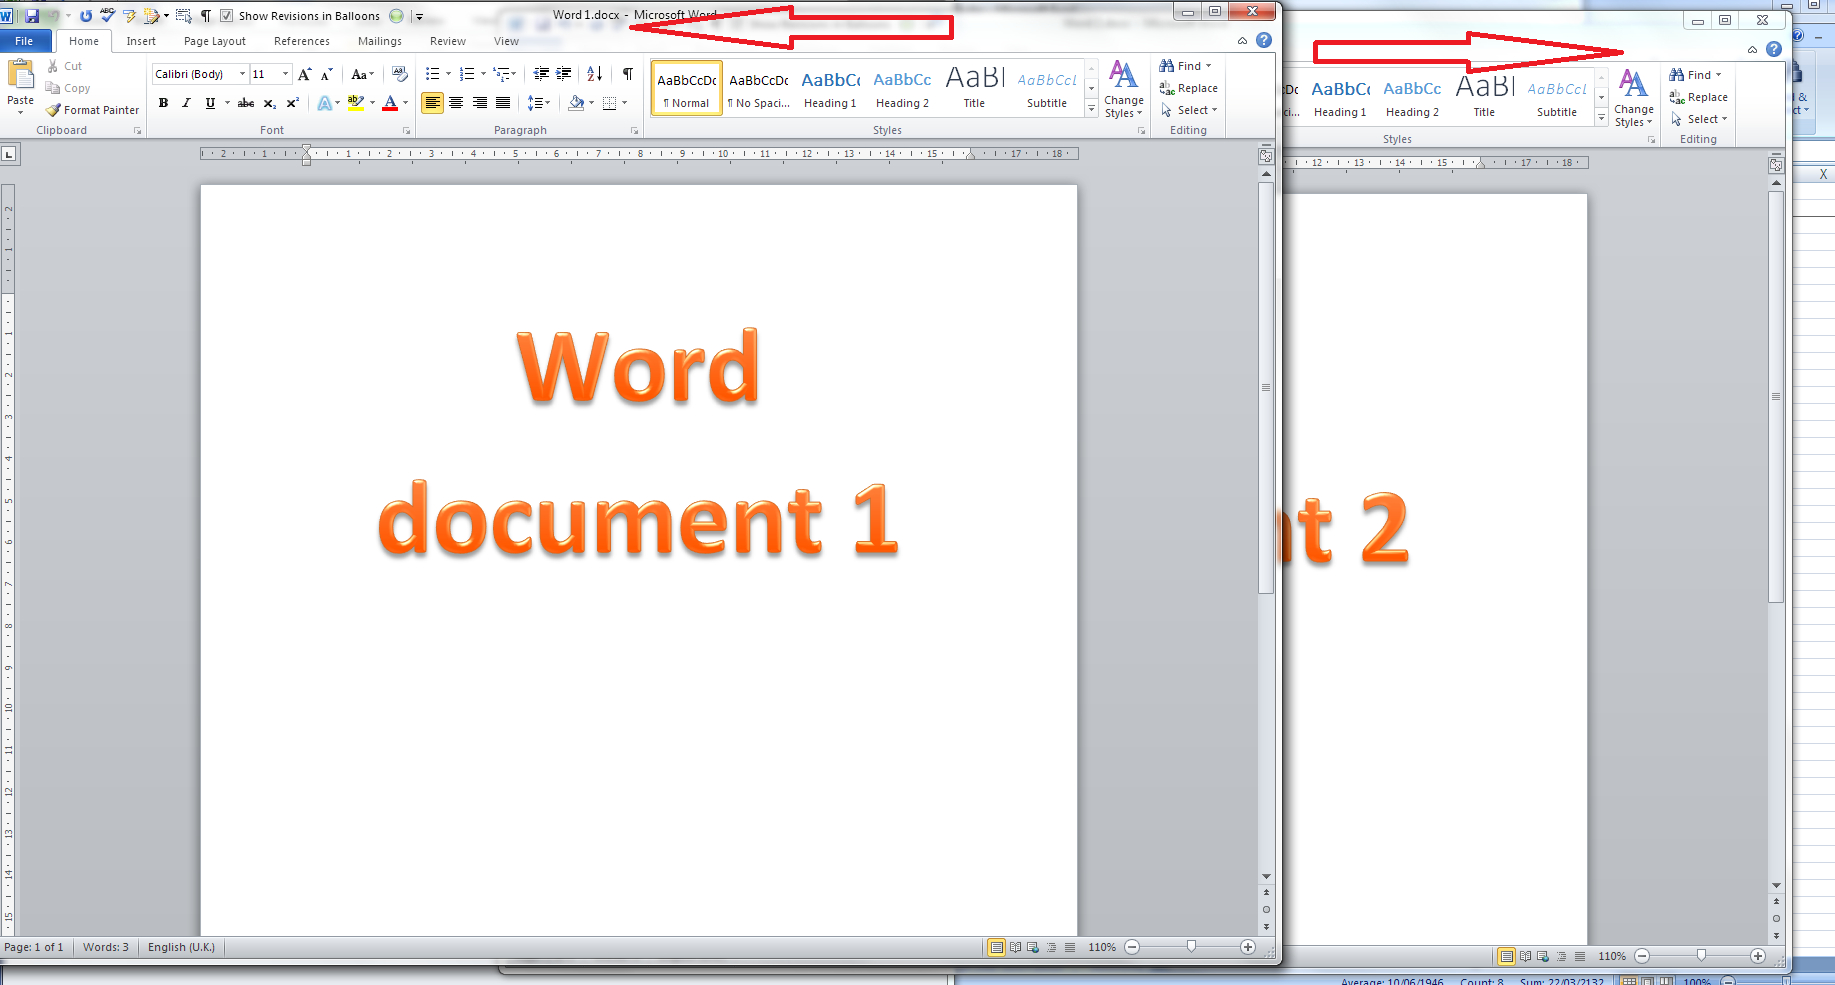Enable justified paragraph alignment
The image size is (1835, 985).
(x=503, y=103)
